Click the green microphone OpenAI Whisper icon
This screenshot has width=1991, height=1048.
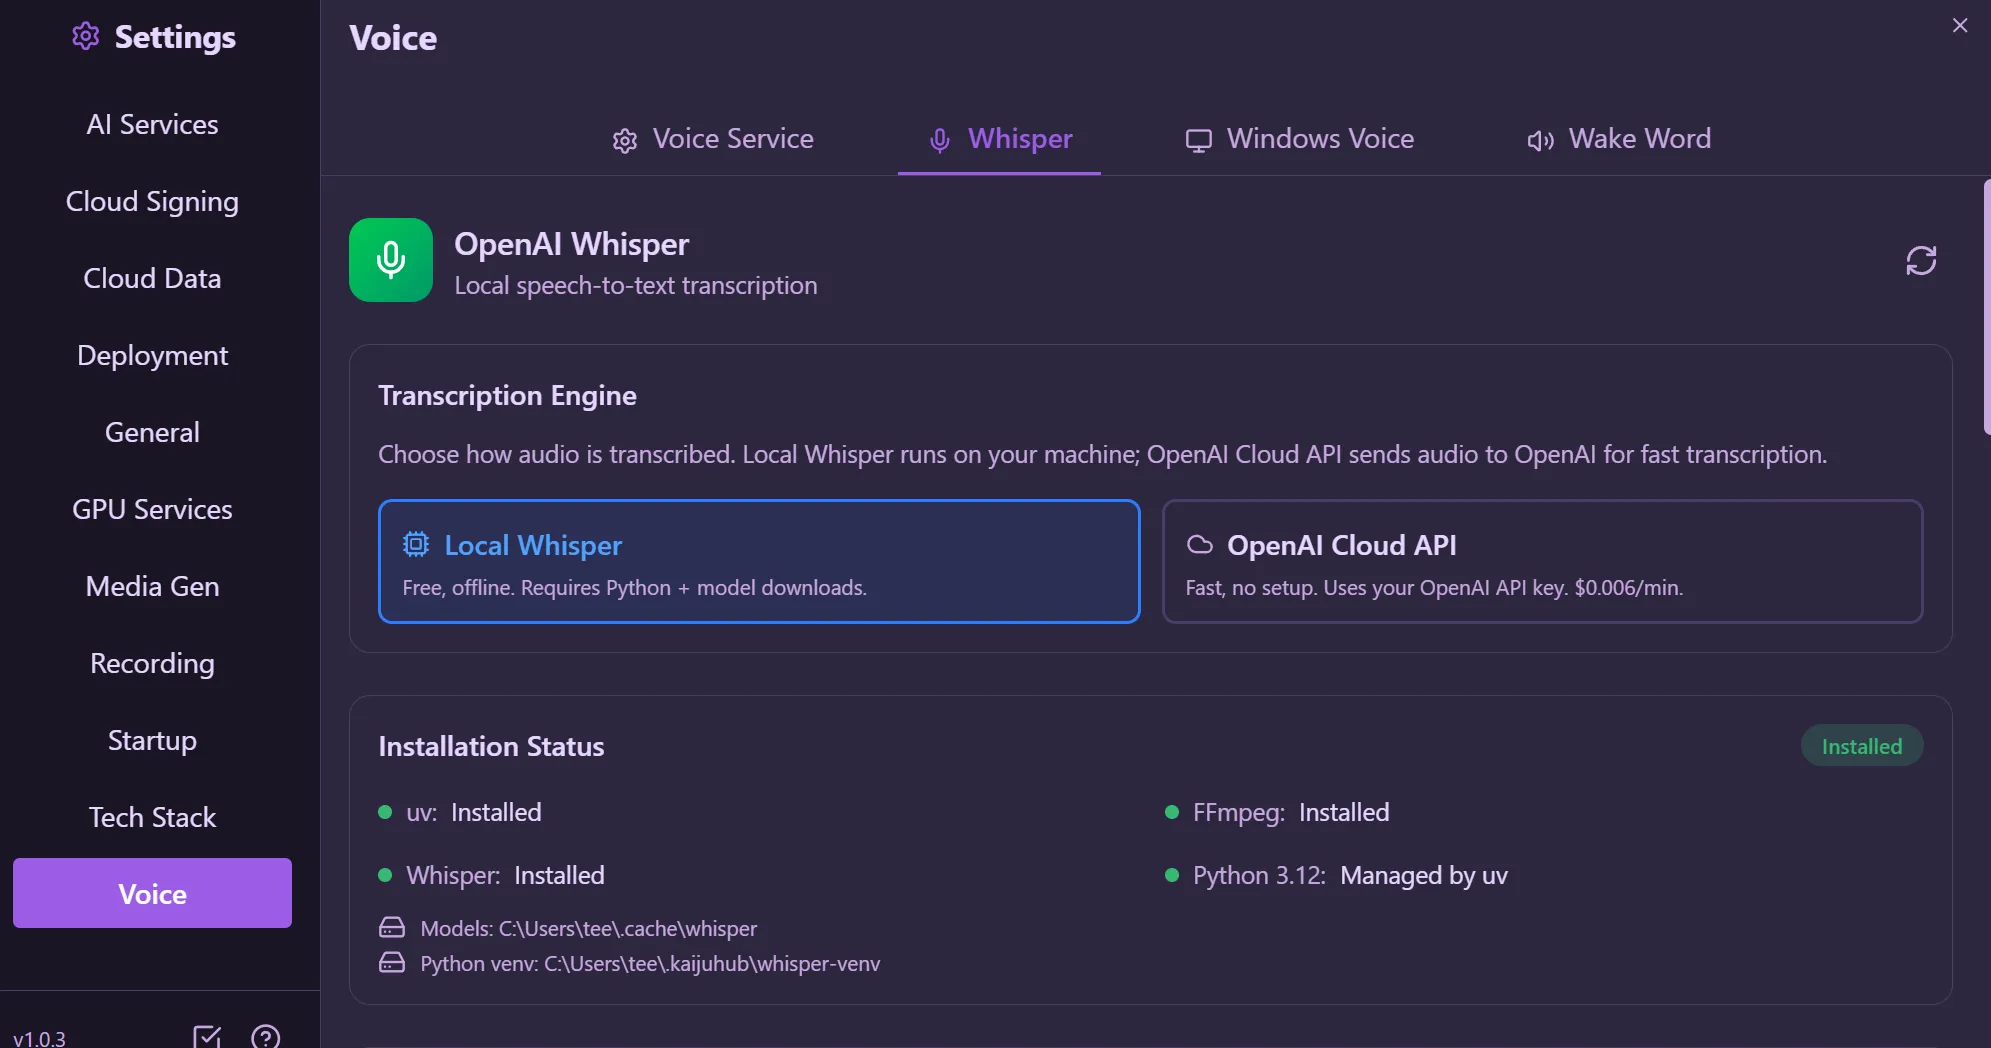(x=391, y=260)
